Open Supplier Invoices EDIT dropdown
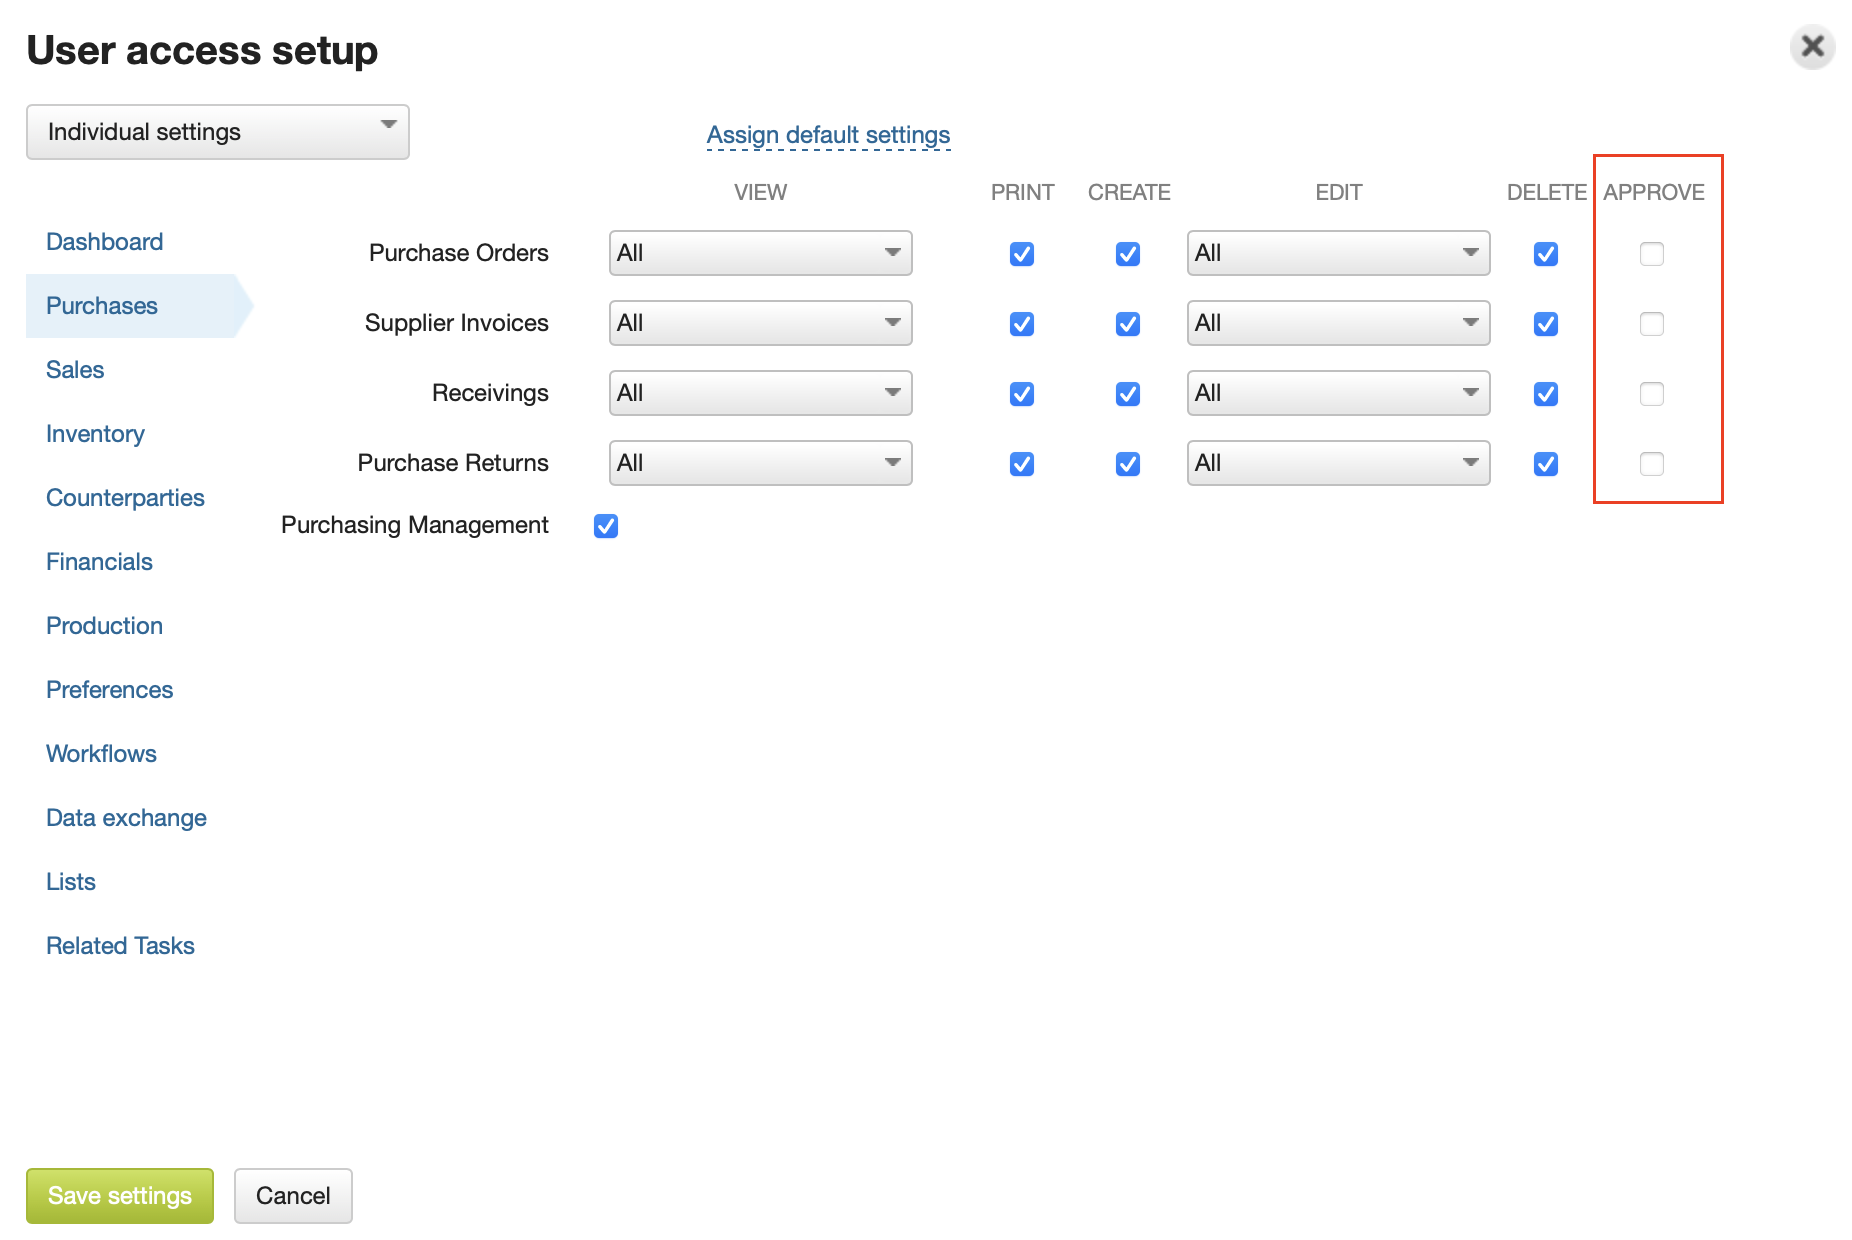 point(1338,323)
